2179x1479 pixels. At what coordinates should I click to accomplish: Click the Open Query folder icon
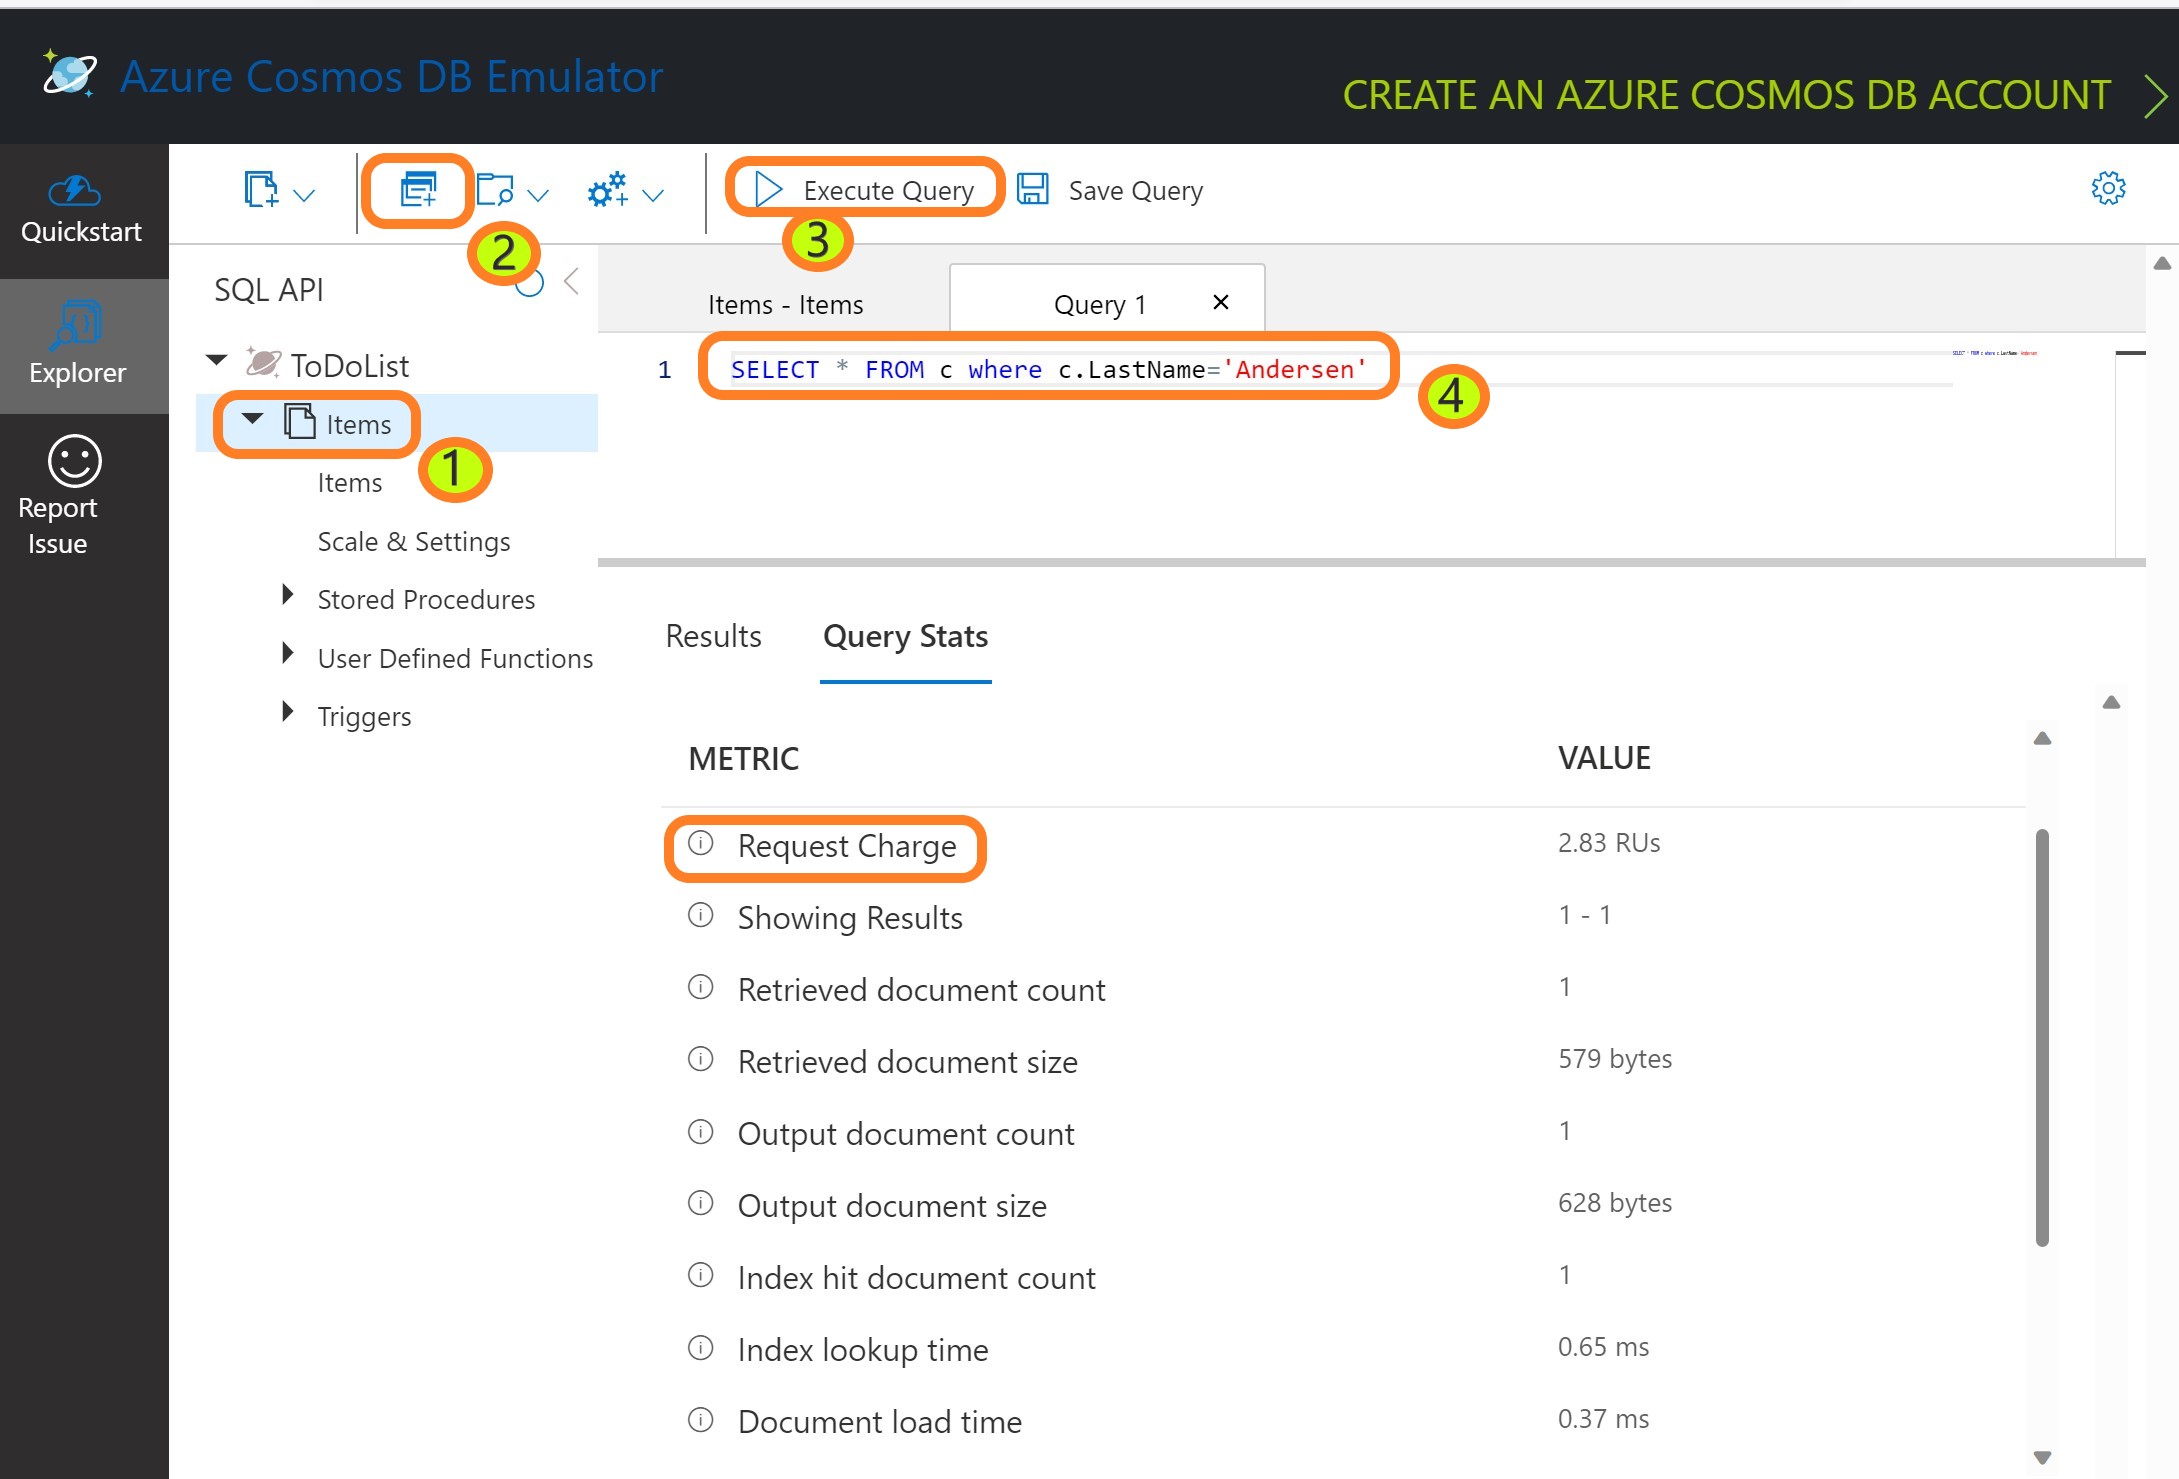495,189
